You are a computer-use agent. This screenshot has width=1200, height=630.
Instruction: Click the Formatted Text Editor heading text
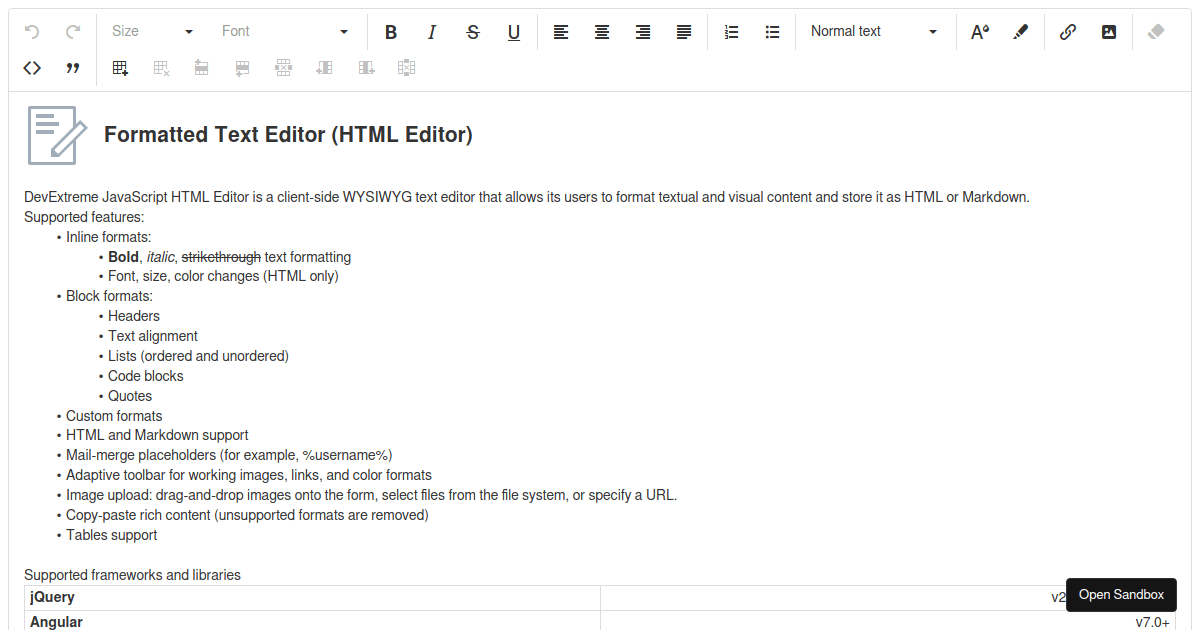click(288, 135)
